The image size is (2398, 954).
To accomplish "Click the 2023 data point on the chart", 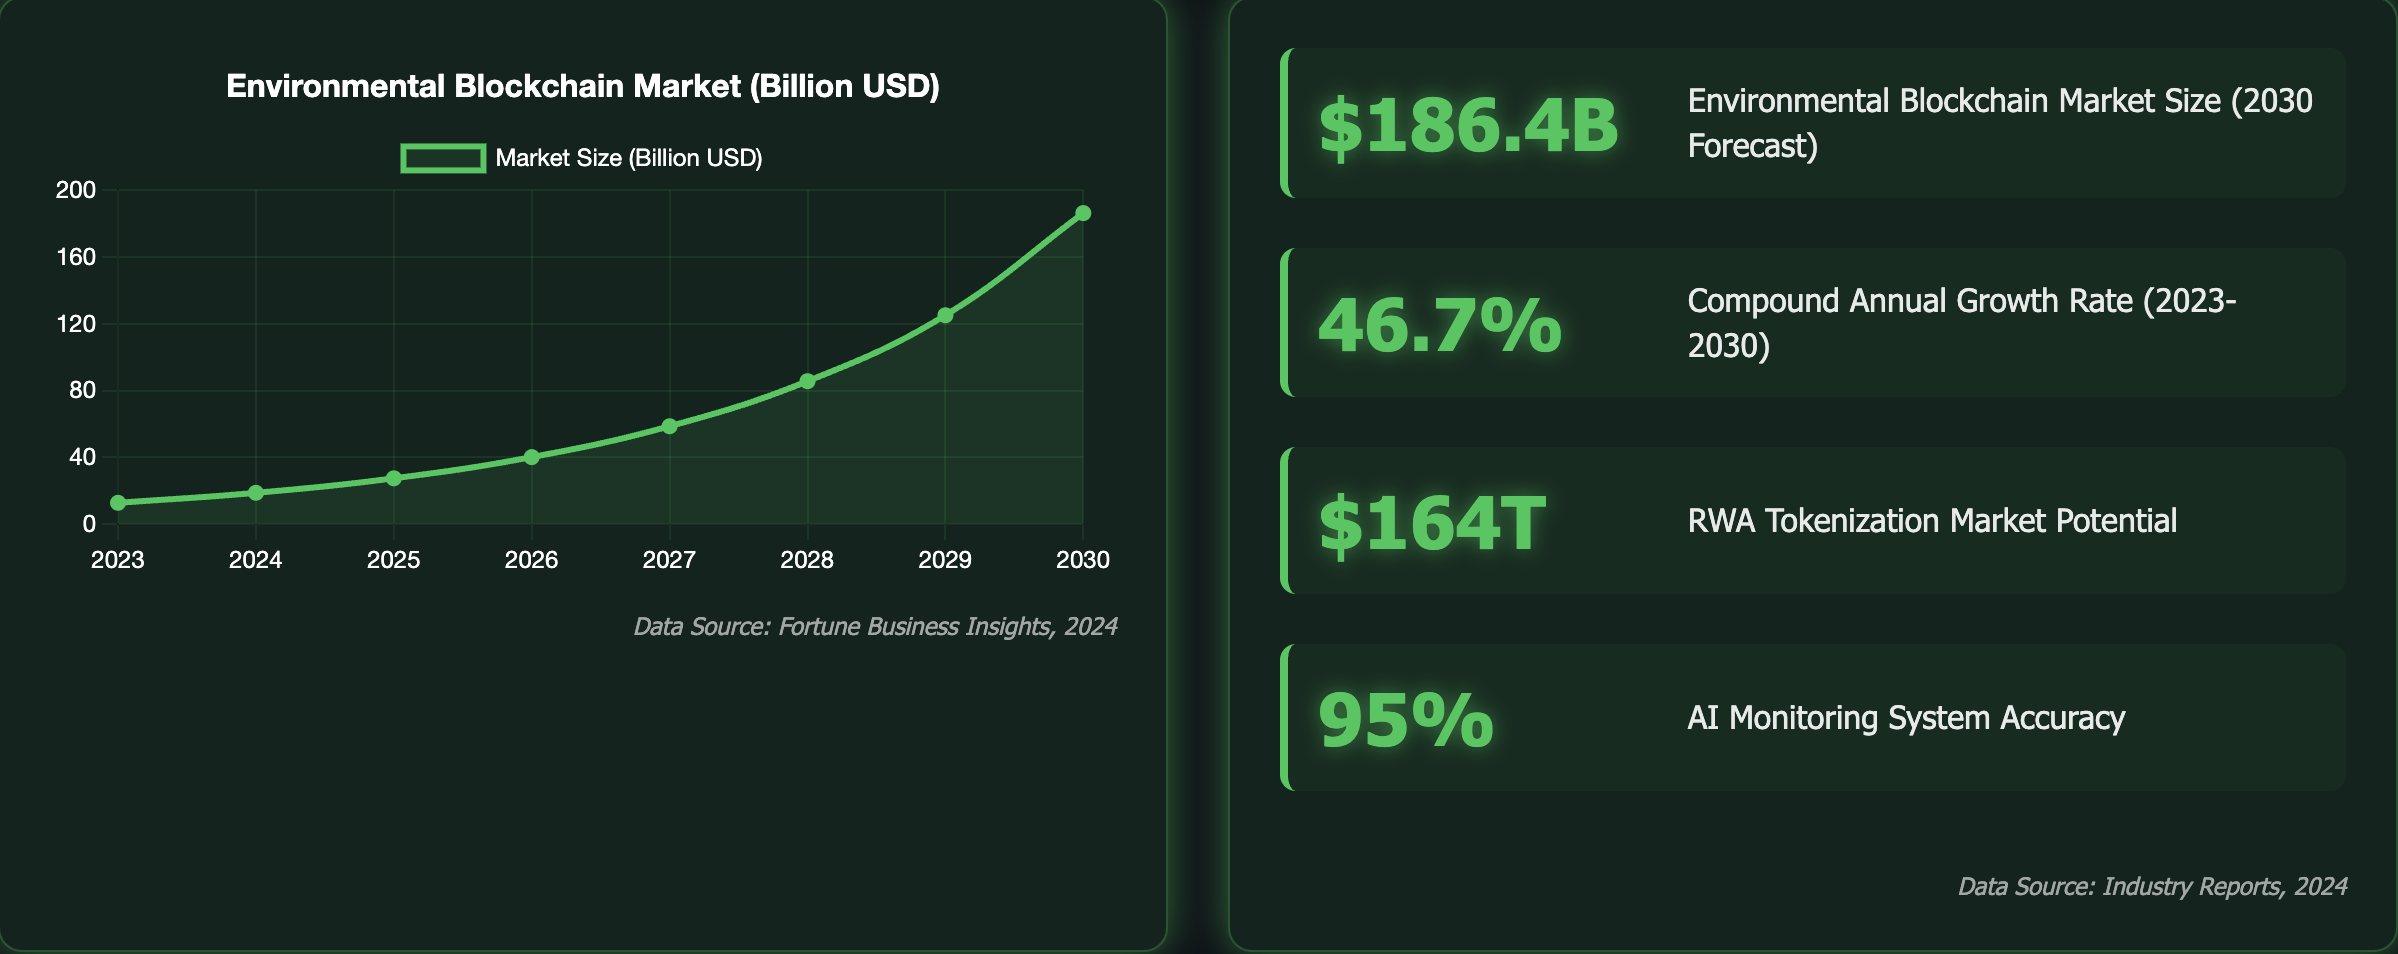I will (x=118, y=503).
